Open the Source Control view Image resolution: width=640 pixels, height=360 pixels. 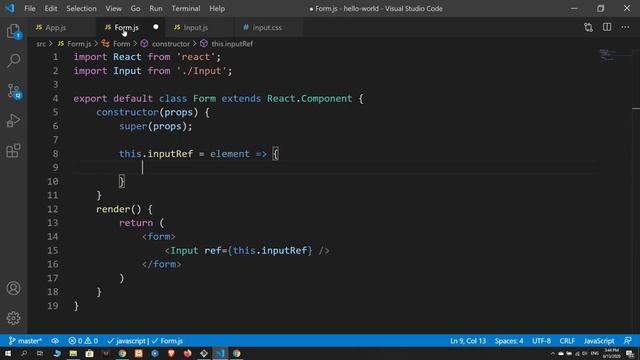coord(14,91)
